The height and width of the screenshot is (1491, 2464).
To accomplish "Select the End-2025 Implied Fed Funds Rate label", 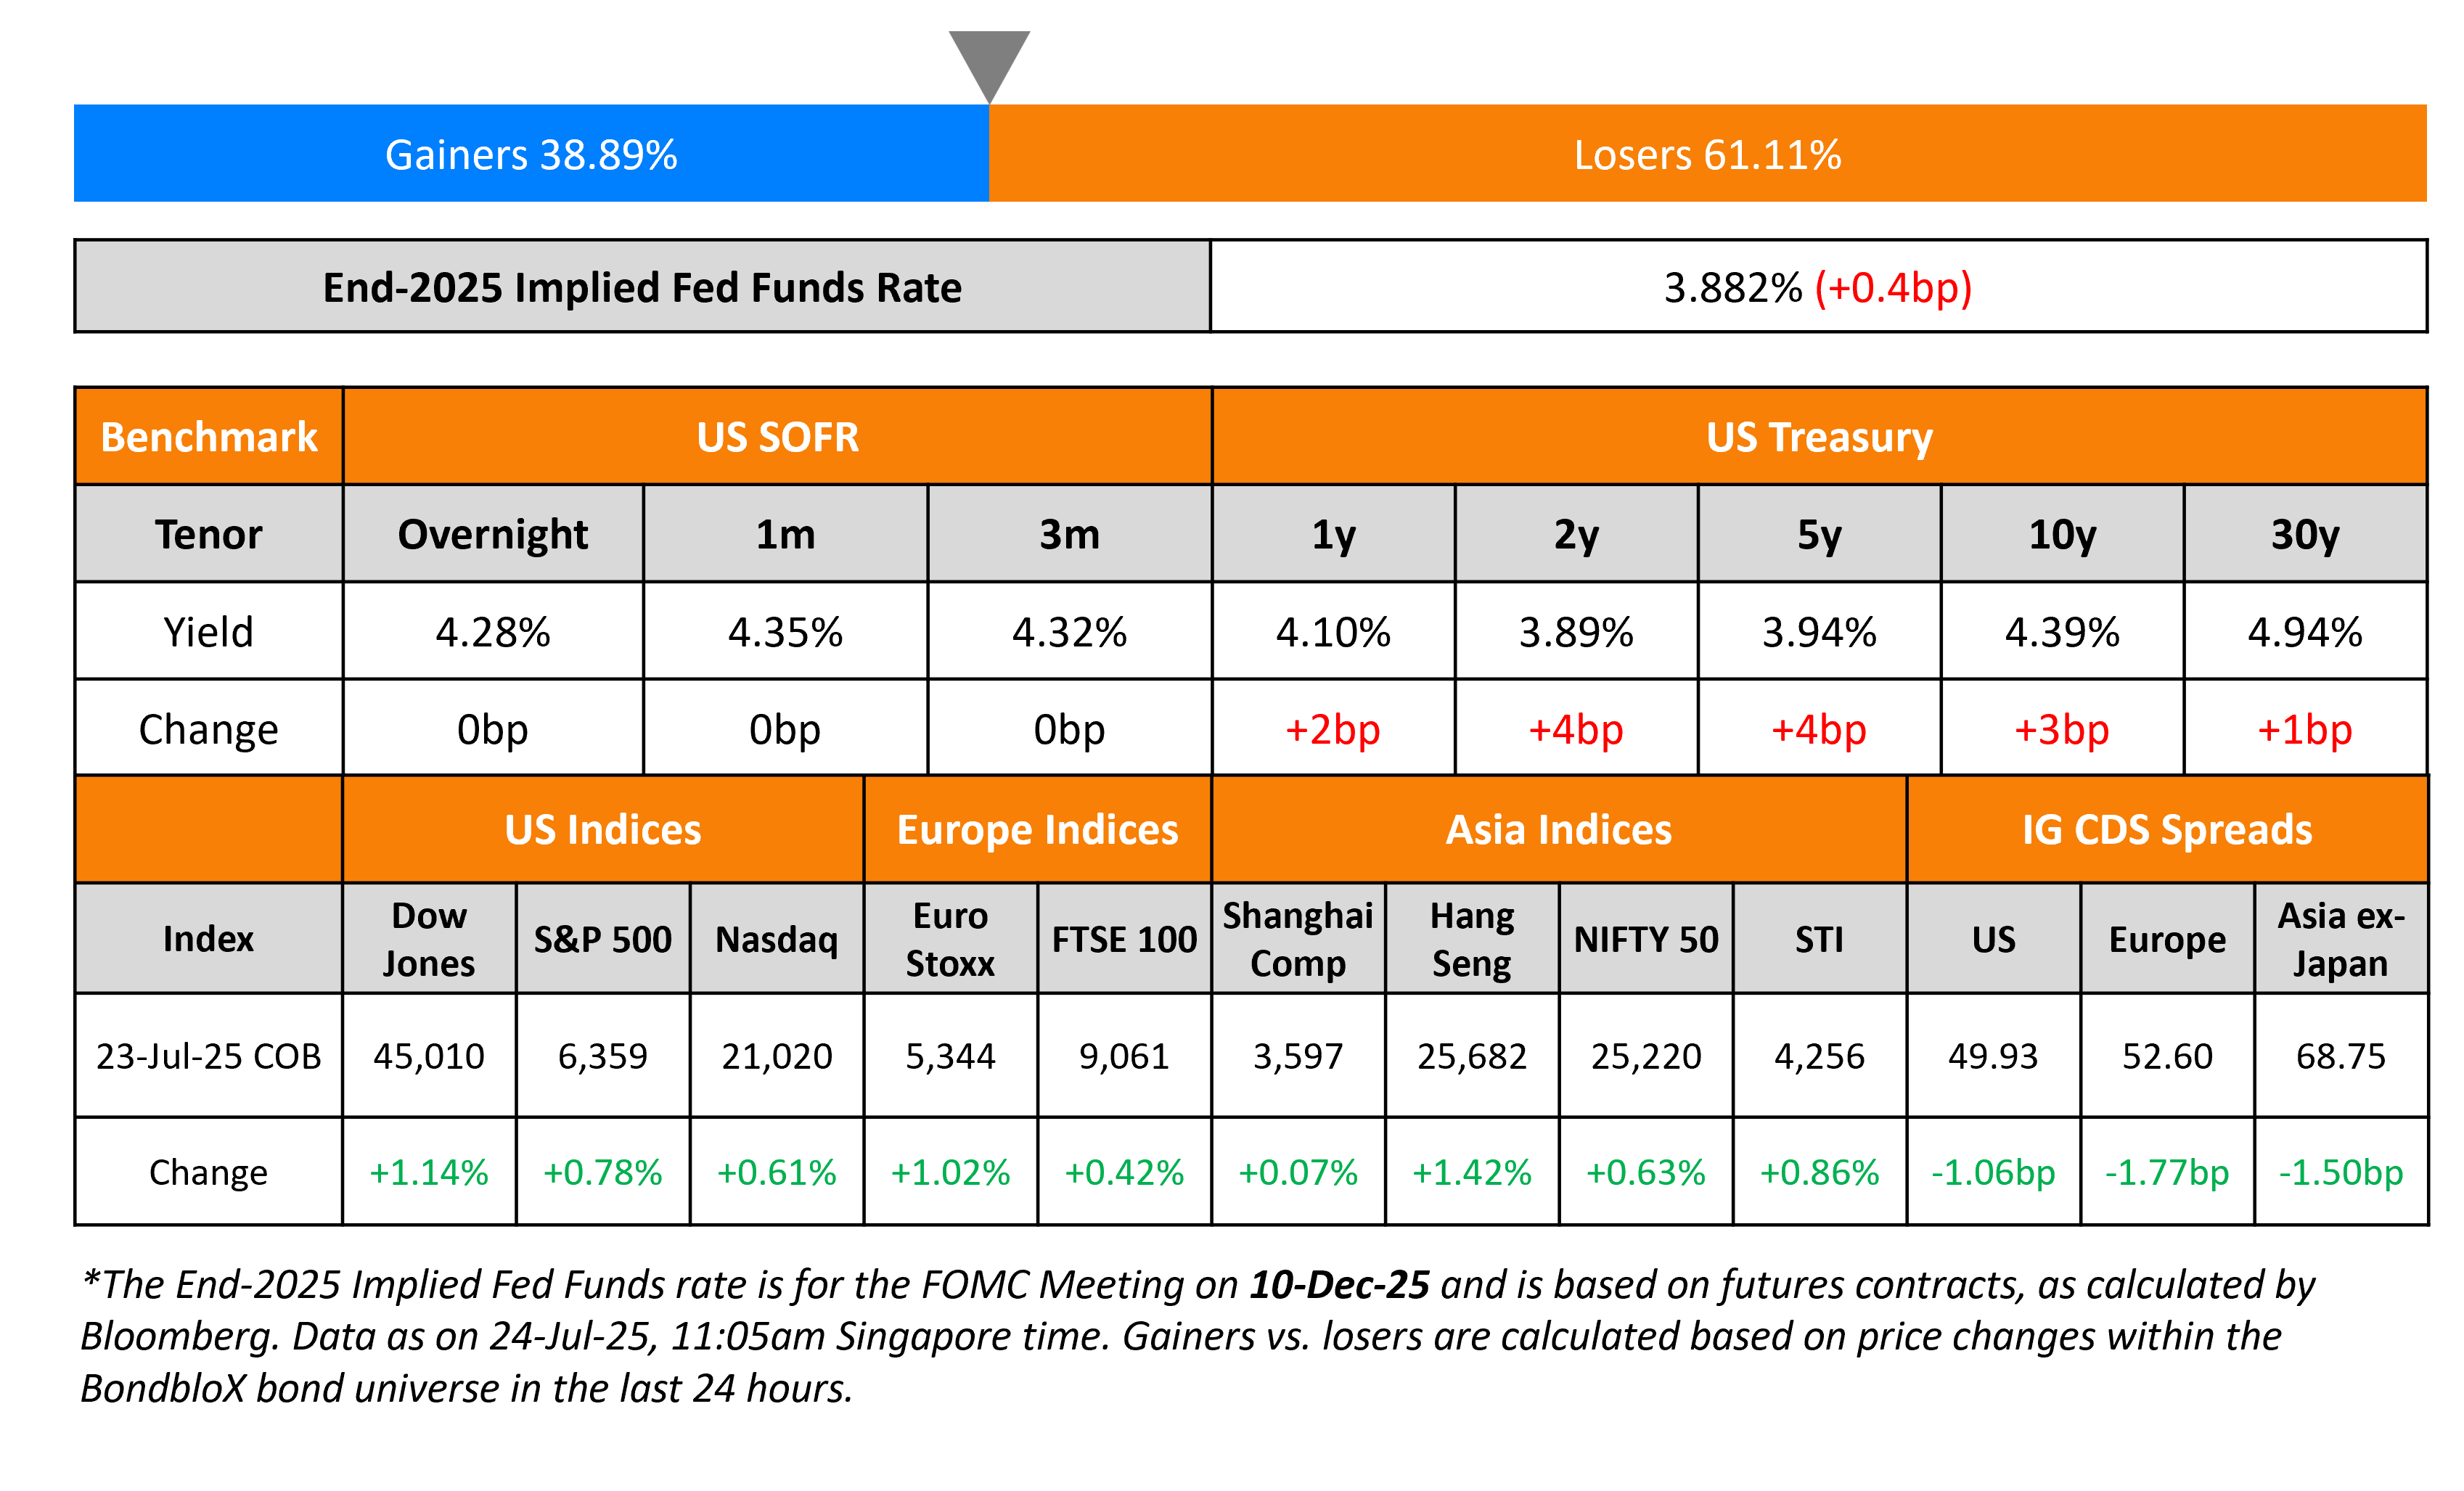I will (642, 287).
